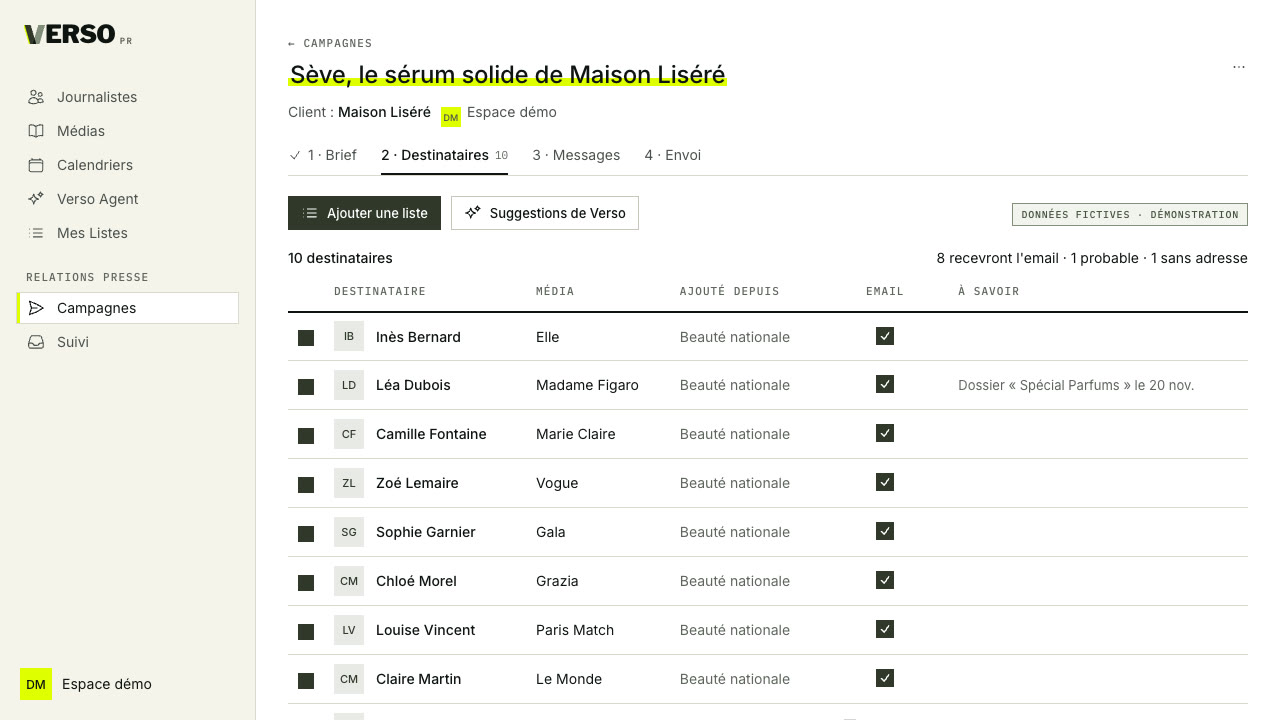Click campaign title Sève, le sérum solide
Viewport: 1280px width, 720px height.
click(x=508, y=75)
